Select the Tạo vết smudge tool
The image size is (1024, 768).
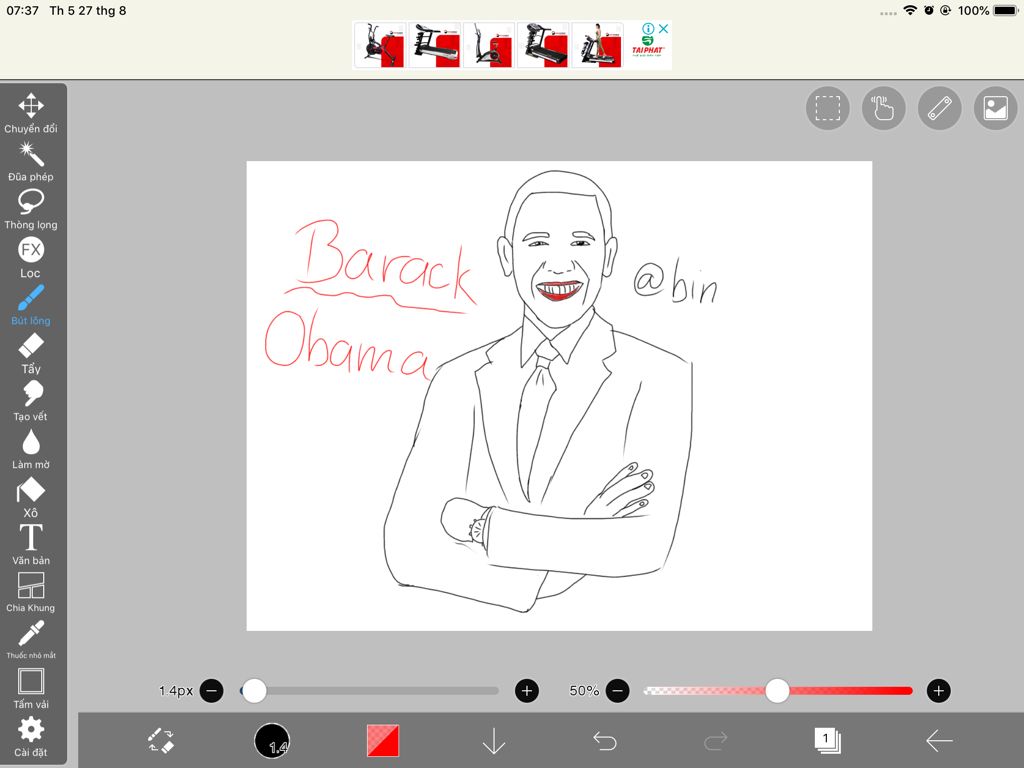coord(31,401)
